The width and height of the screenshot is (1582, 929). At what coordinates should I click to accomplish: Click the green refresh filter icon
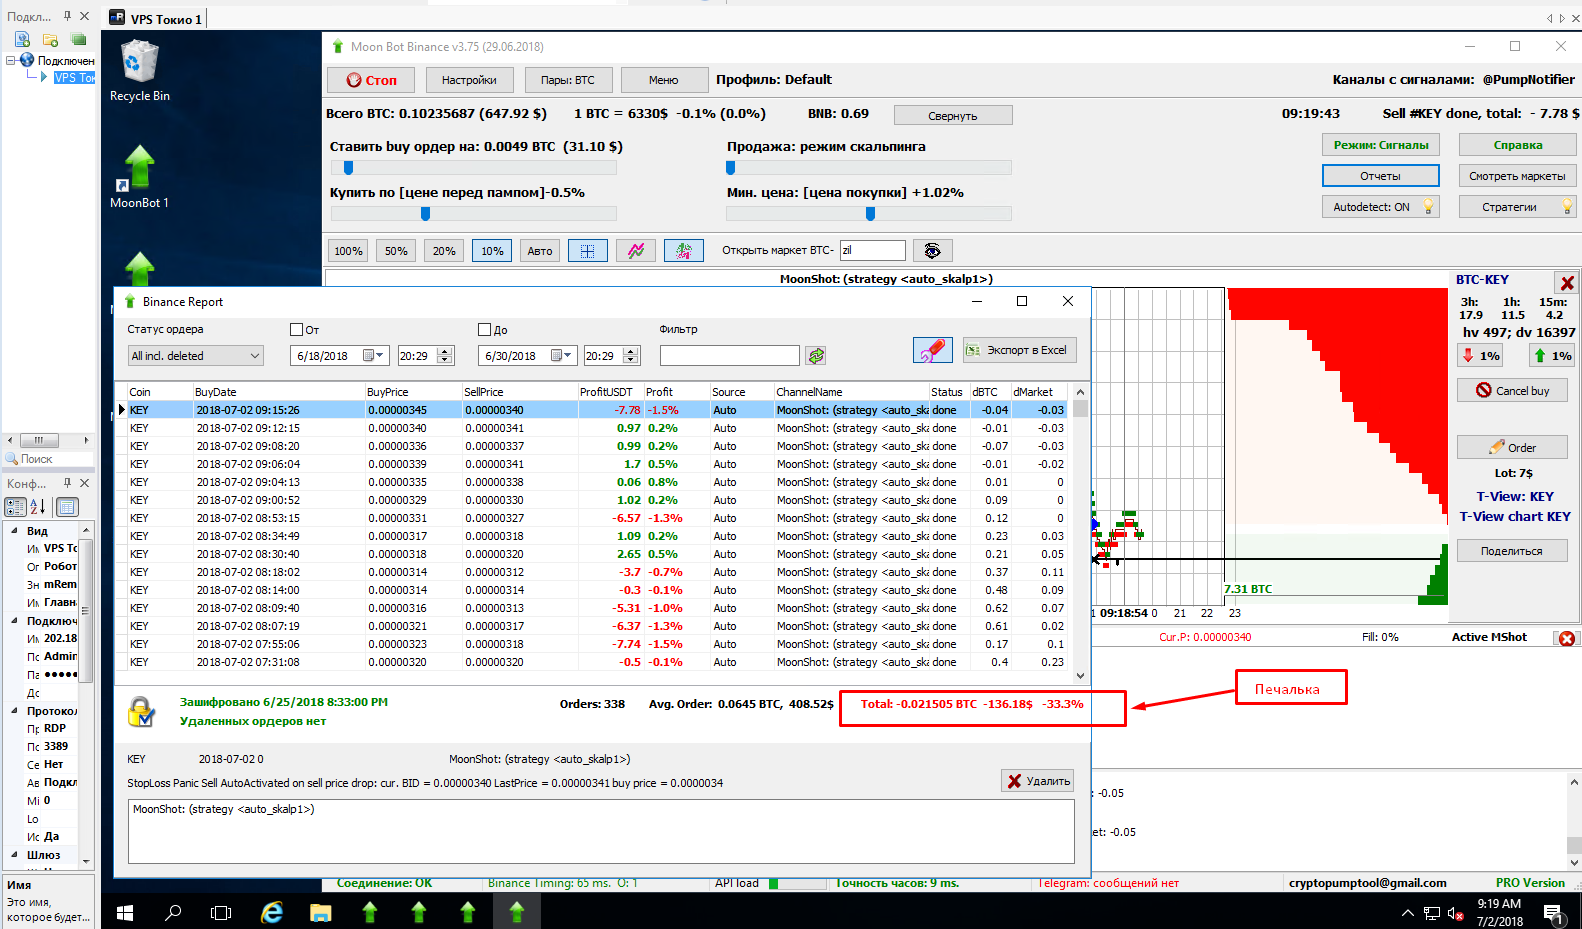816,356
